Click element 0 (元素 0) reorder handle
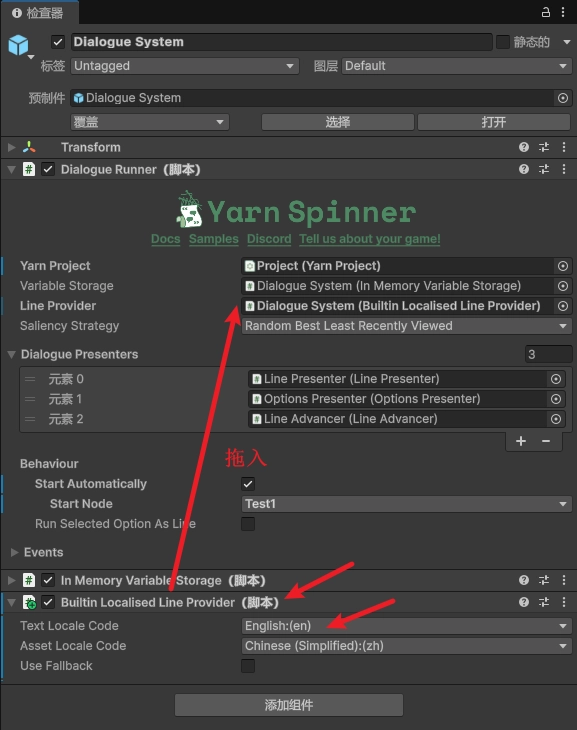The height and width of the screenshot is (730, 577). (x=30, y=379)
